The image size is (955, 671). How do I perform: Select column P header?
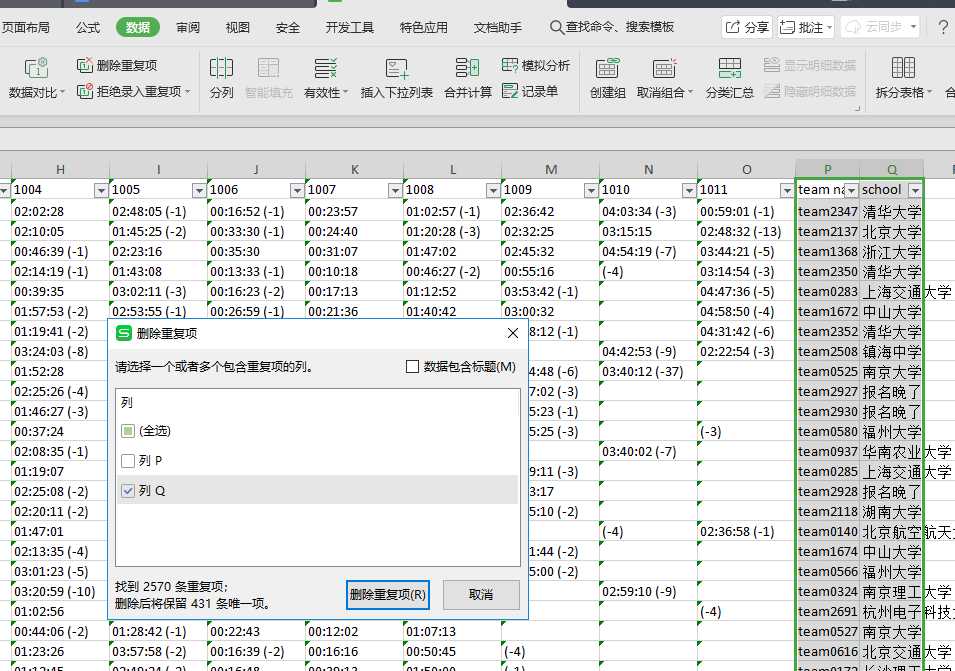[827, 170]
